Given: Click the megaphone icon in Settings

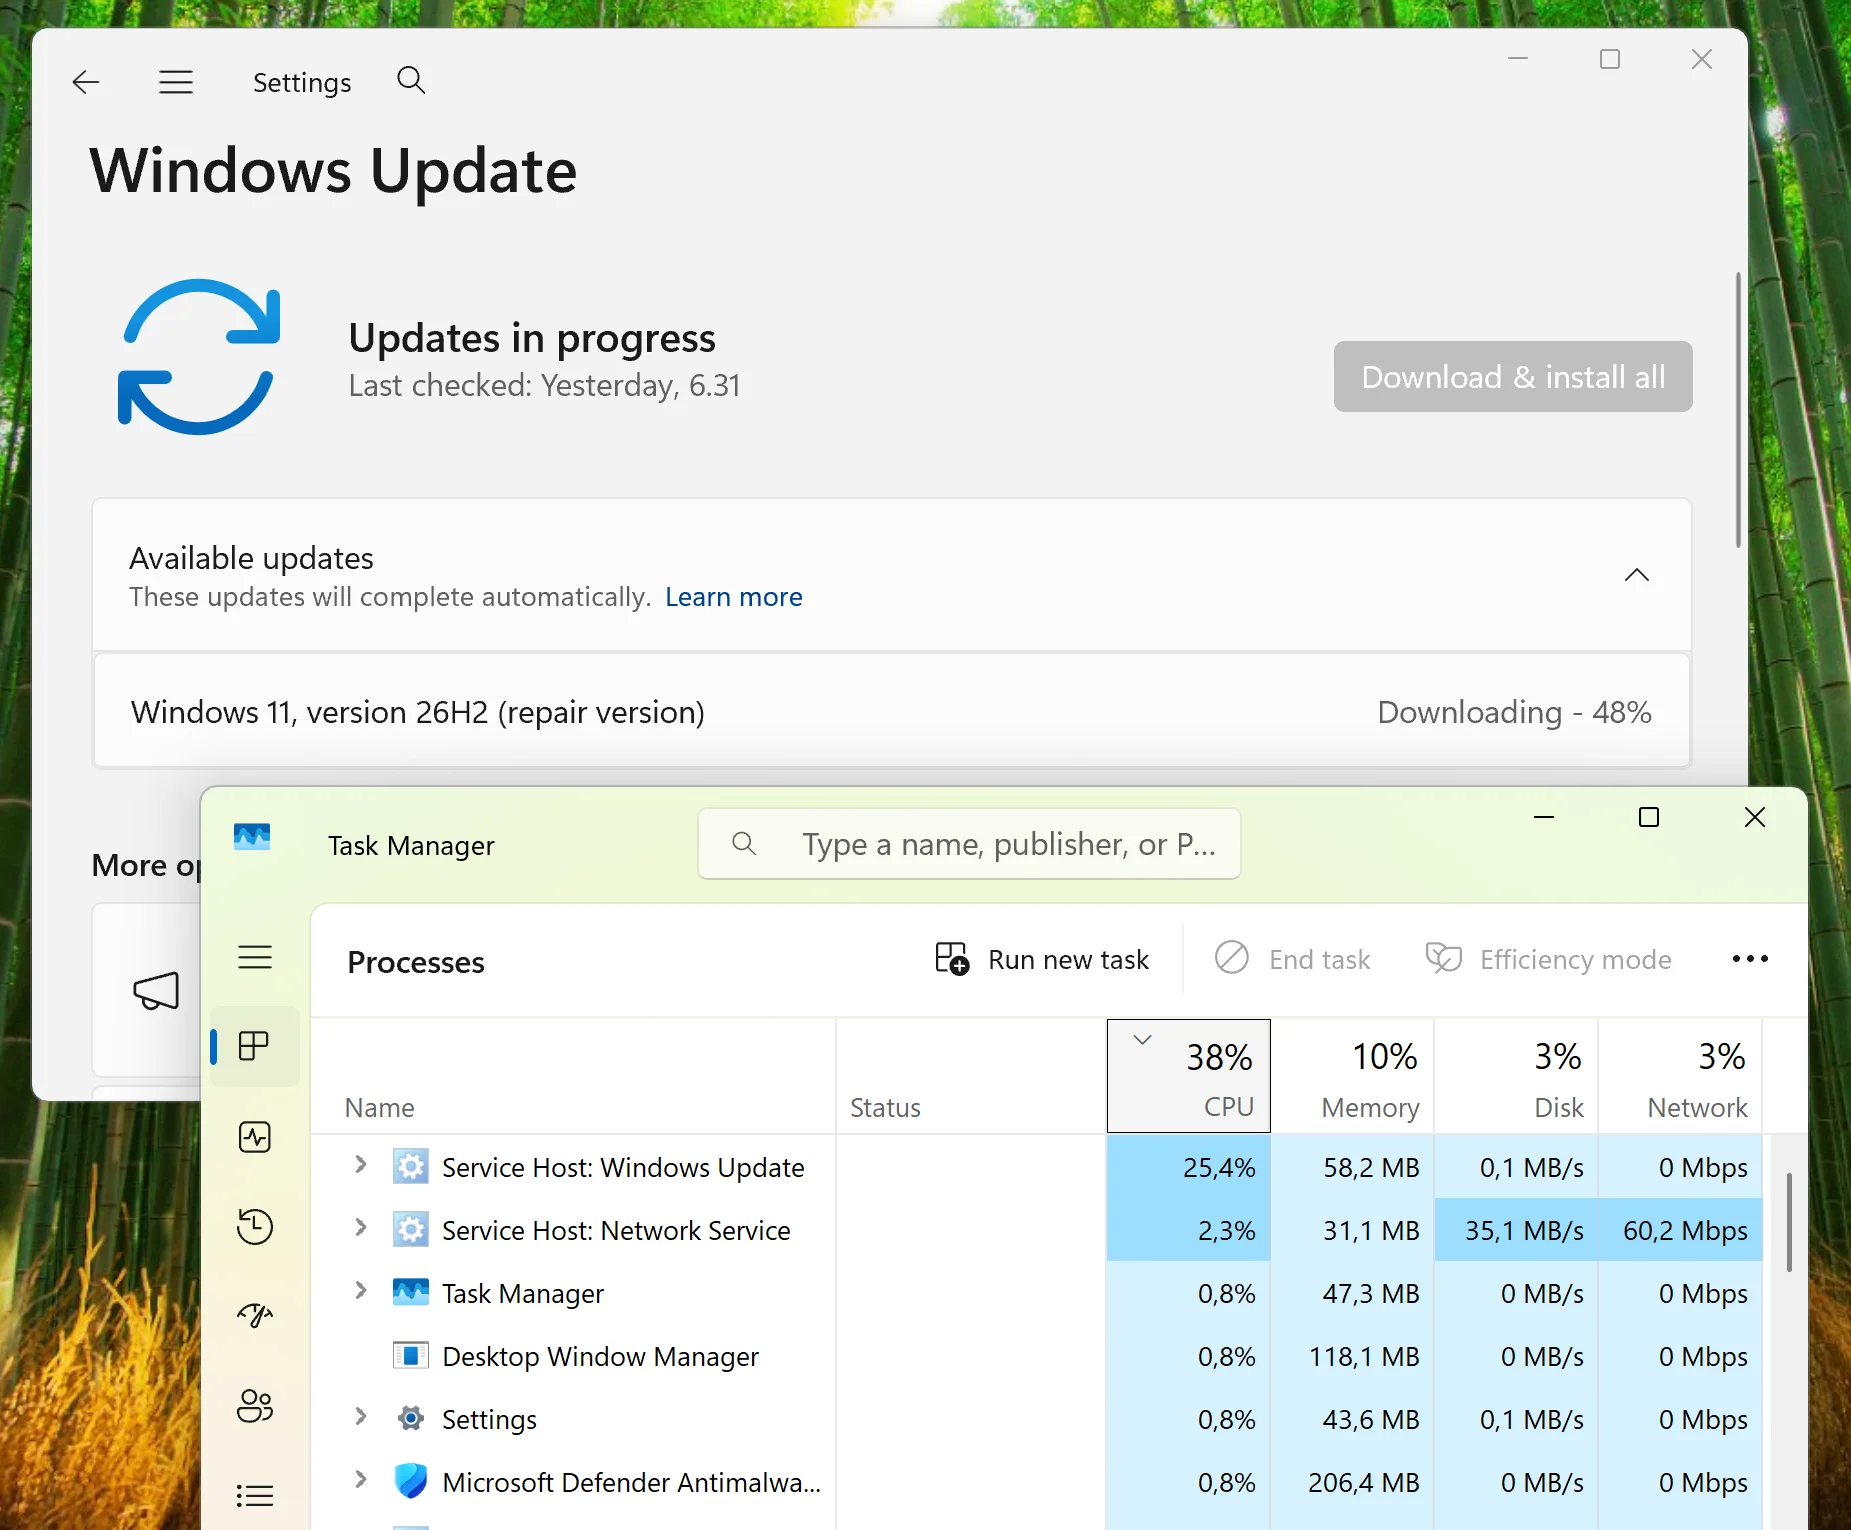Looking at the screenshot, I should click(156, 991).
